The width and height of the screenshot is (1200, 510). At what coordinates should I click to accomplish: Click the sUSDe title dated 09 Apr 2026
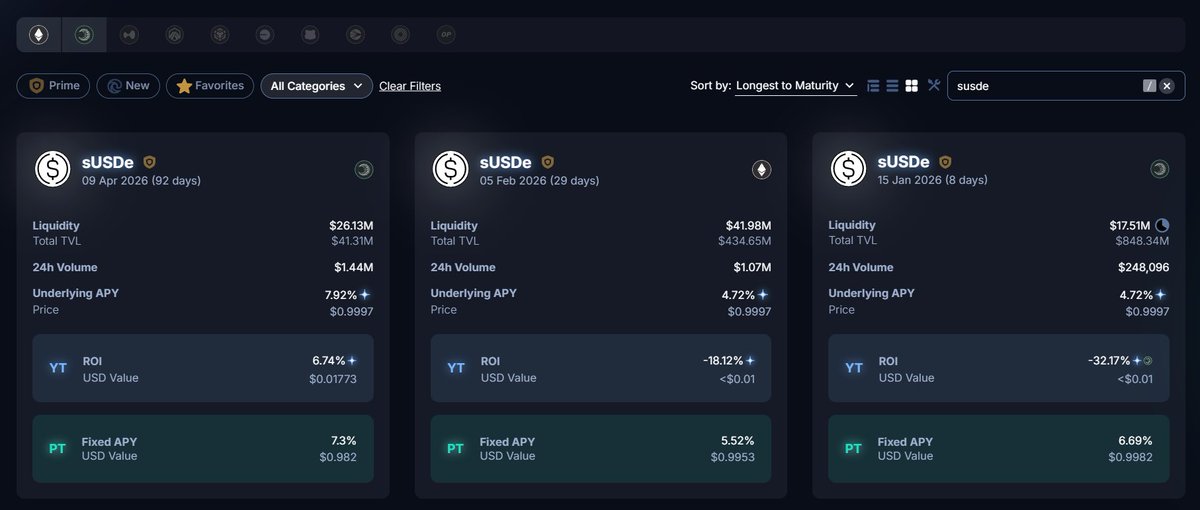click(x=109, y=161)
